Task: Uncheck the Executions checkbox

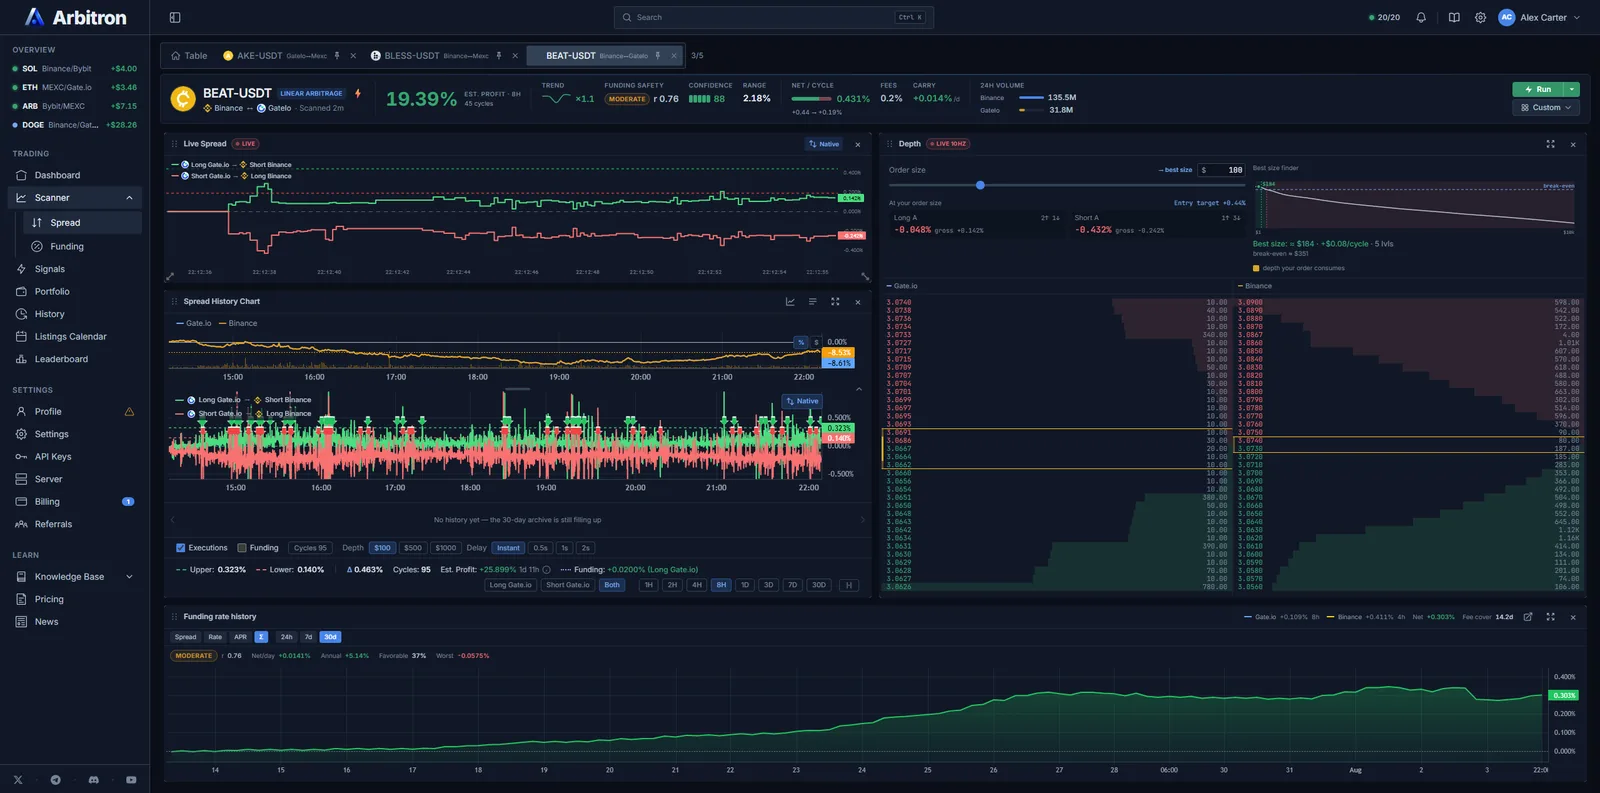Action: coord(181,548)
